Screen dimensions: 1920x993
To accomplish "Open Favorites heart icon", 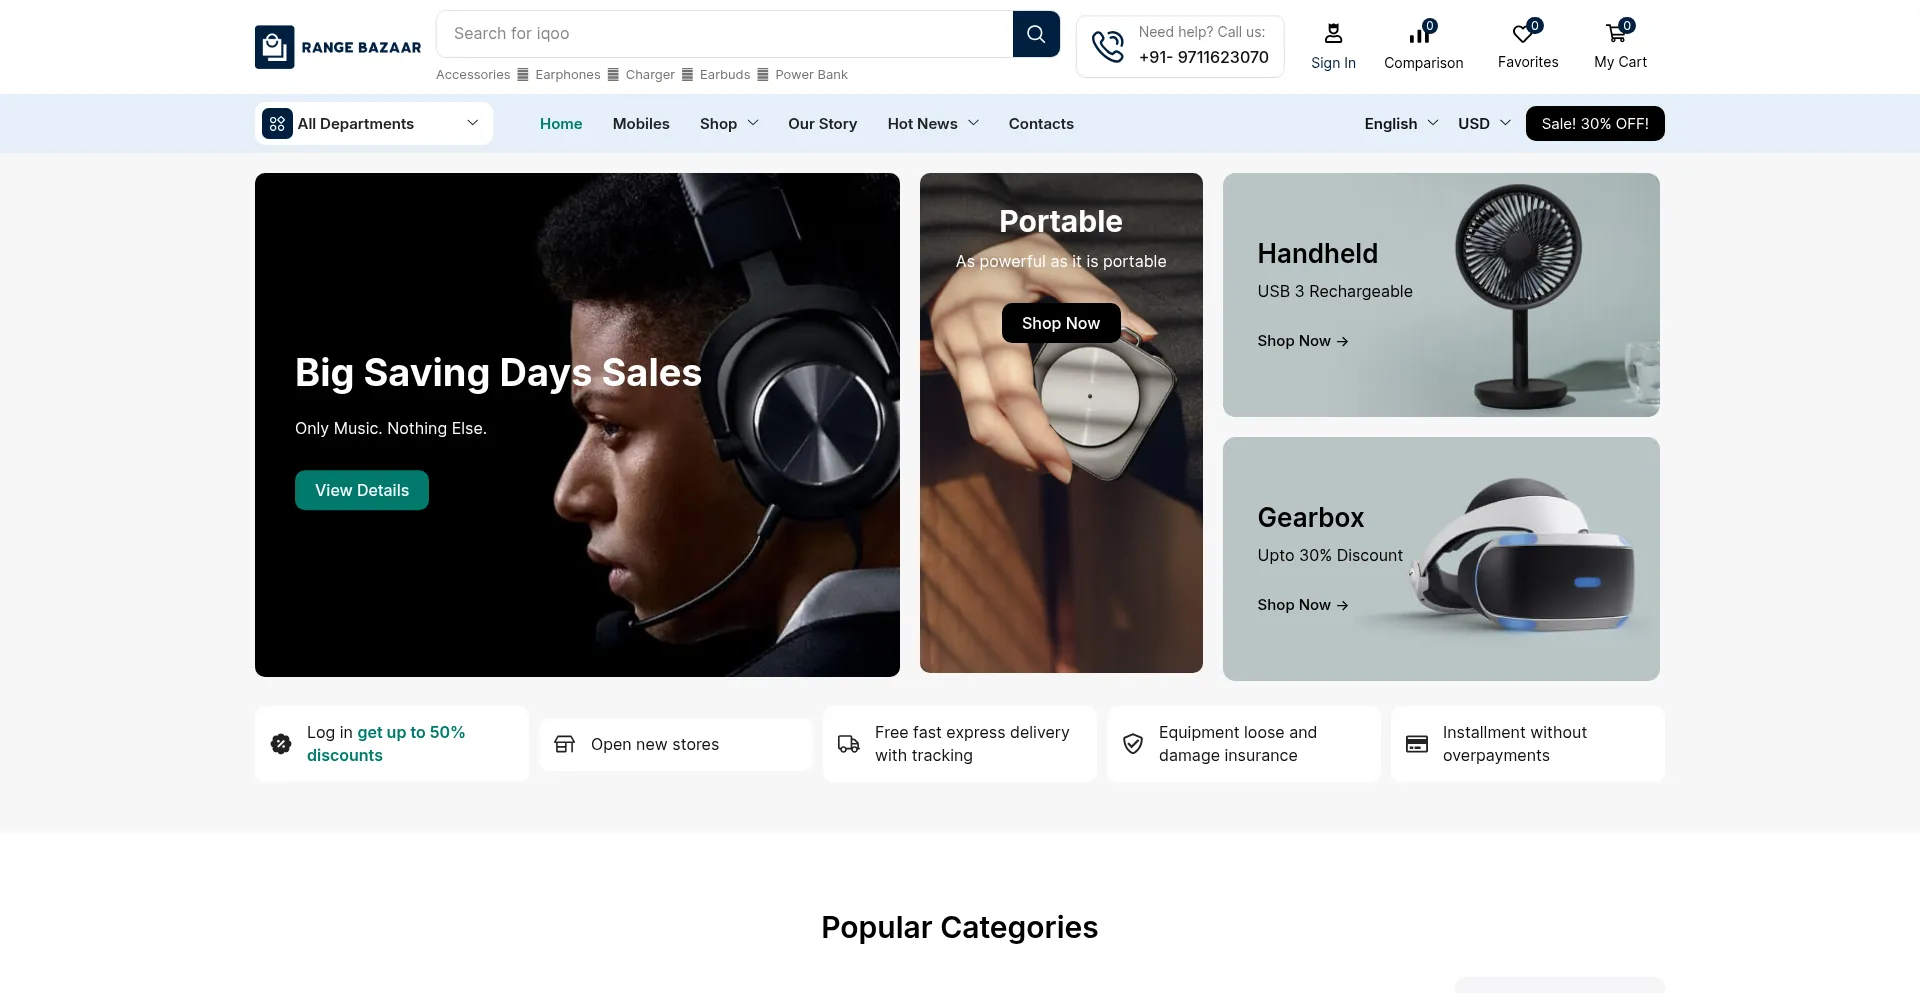I will [1523, 34].
